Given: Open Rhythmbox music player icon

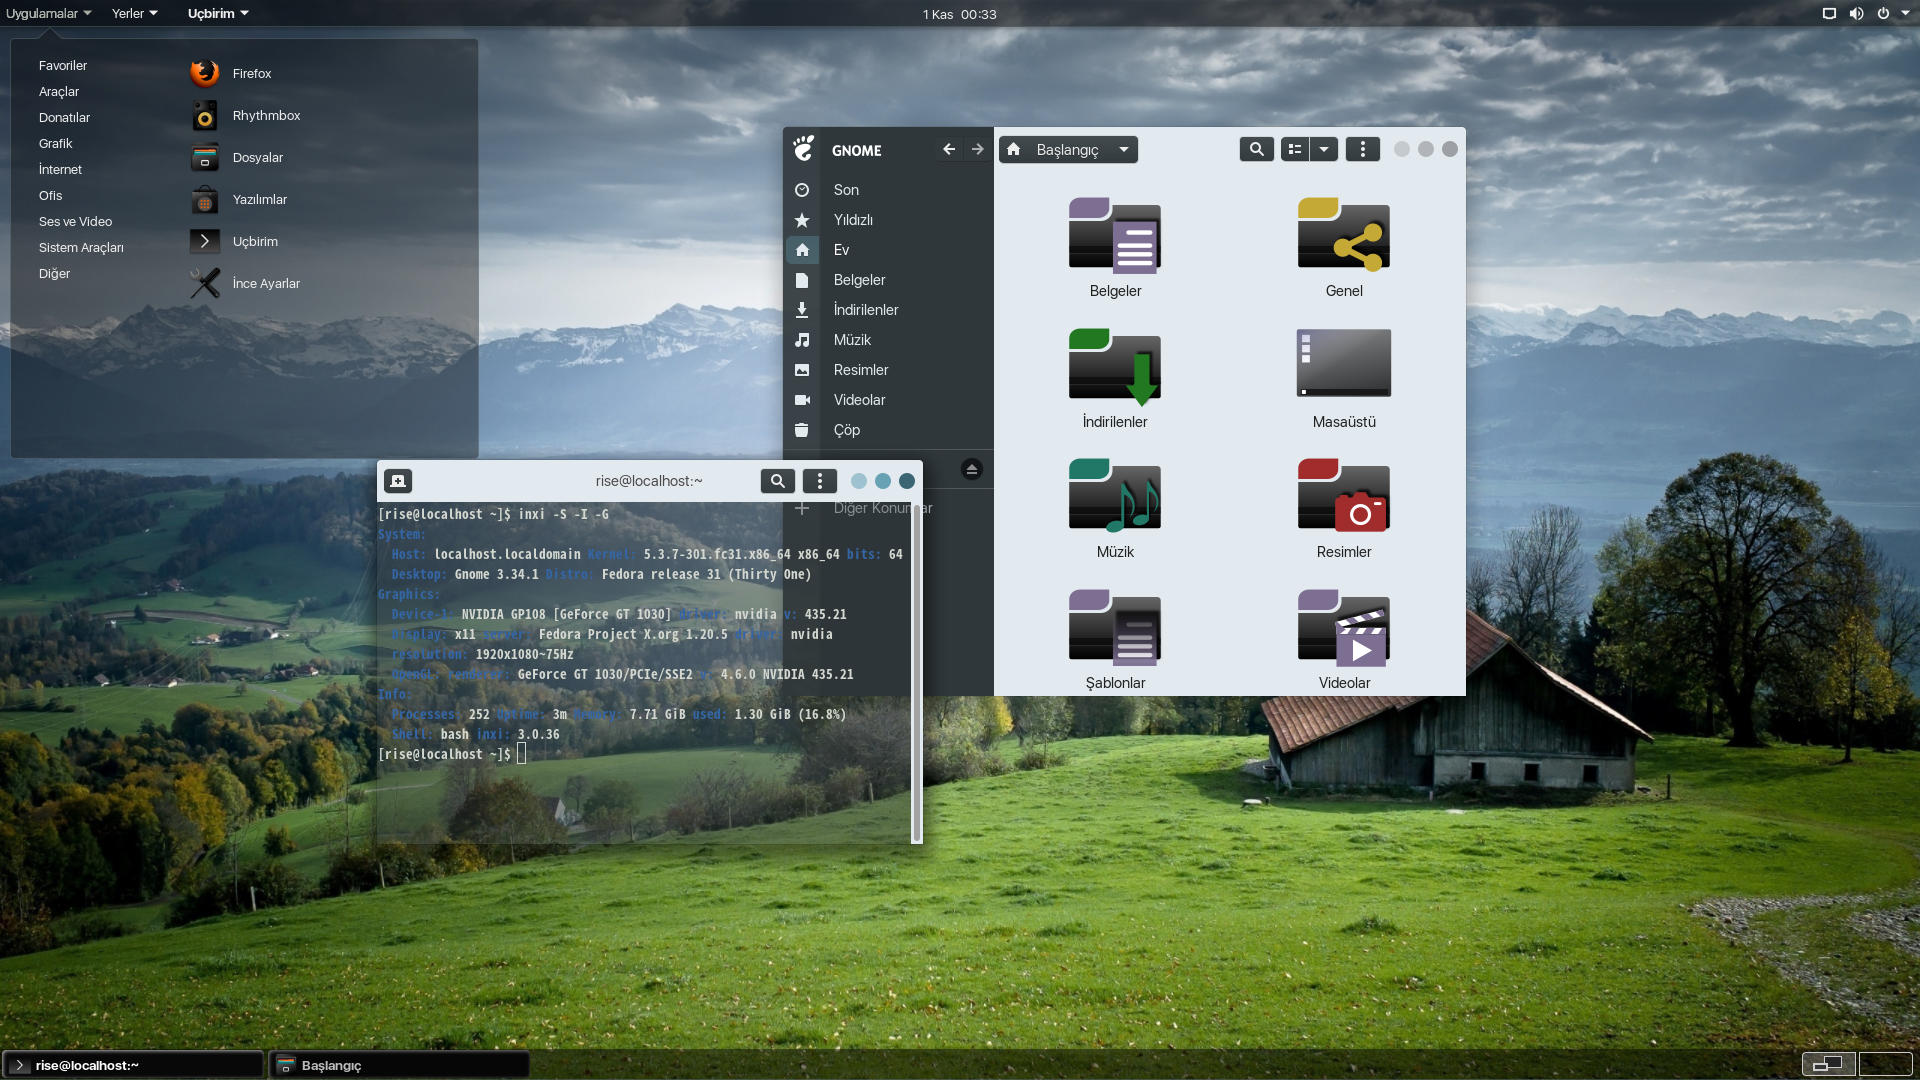Looking at the screenshot, I should pyautogui.click(x=205, y=116).
